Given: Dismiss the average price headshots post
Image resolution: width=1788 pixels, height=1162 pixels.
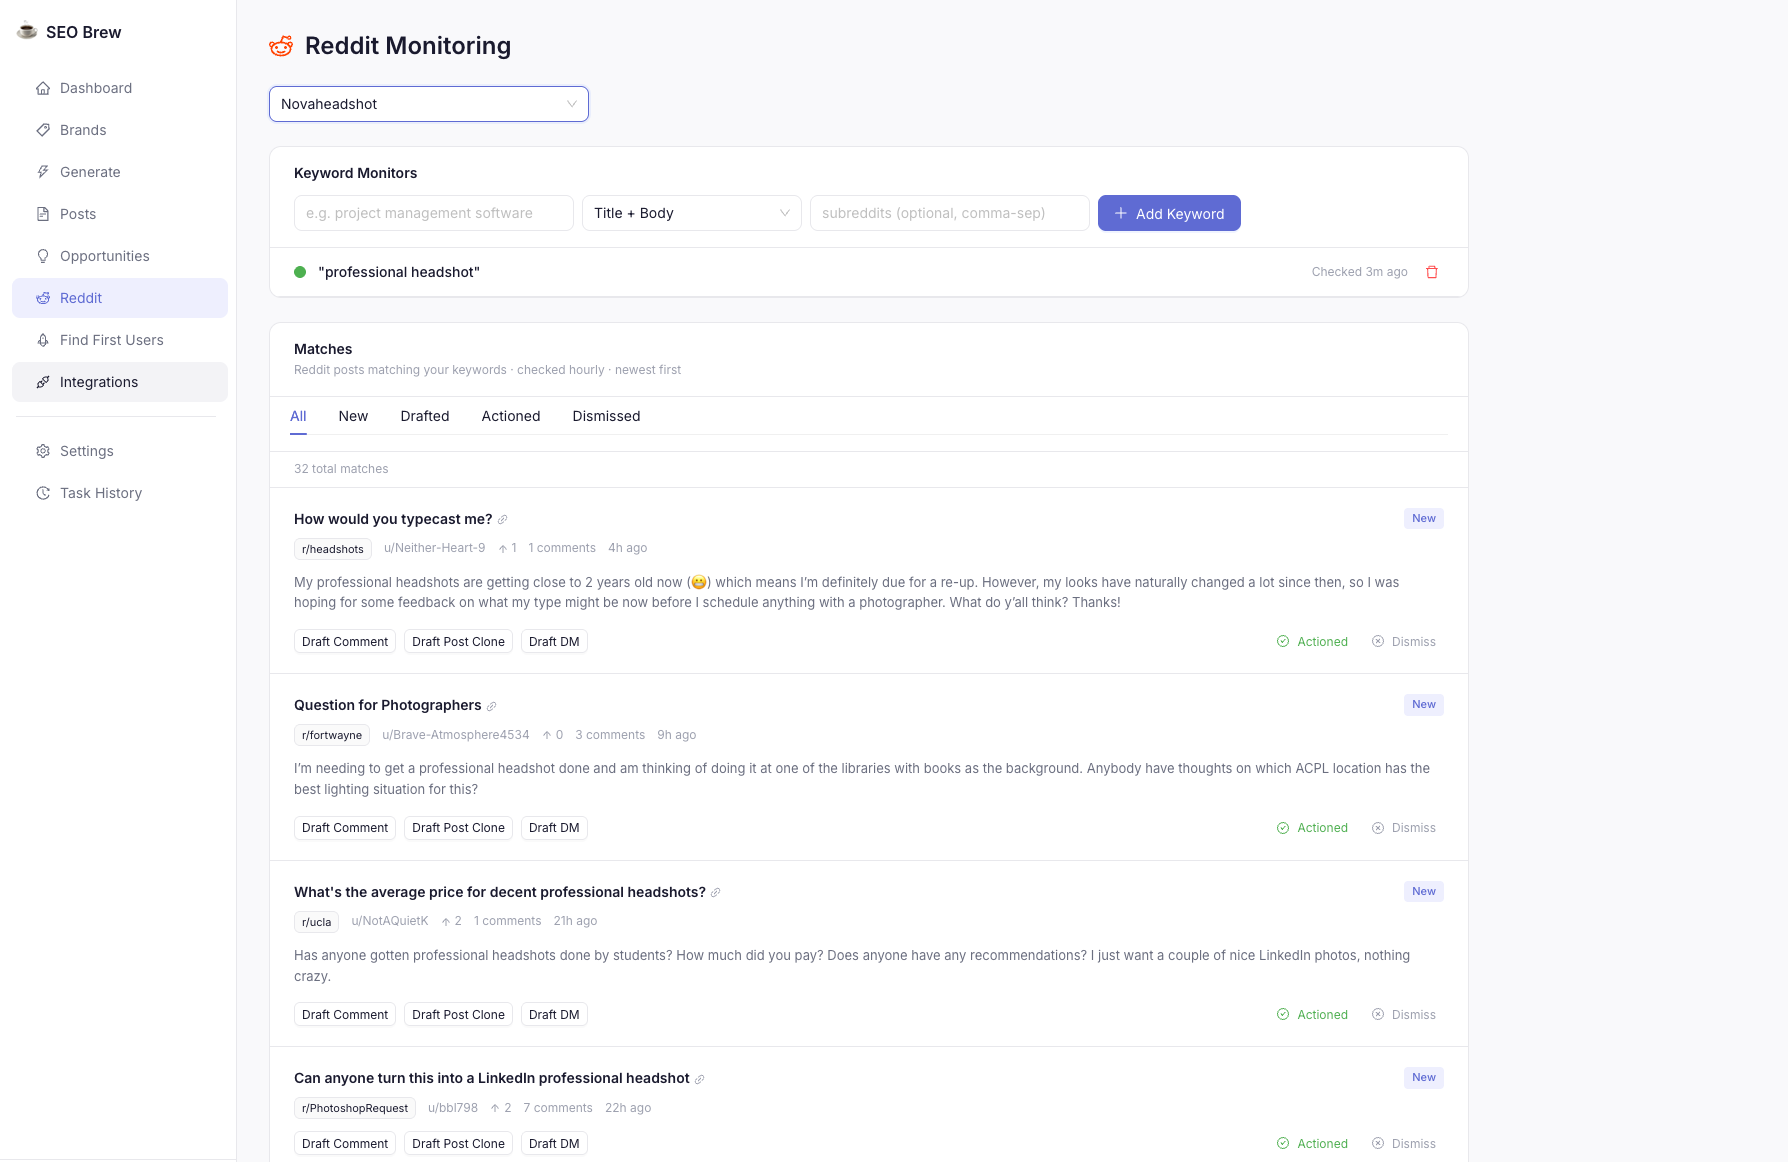Looking at the screenshot, I should 1404,1015.
